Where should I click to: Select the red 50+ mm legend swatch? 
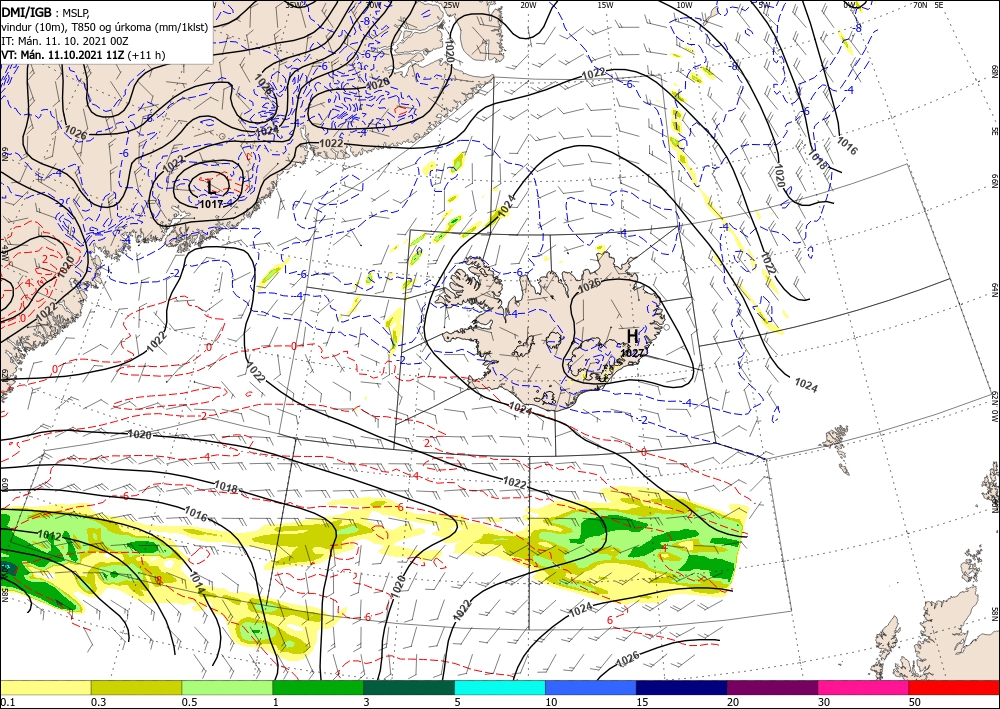954,687
